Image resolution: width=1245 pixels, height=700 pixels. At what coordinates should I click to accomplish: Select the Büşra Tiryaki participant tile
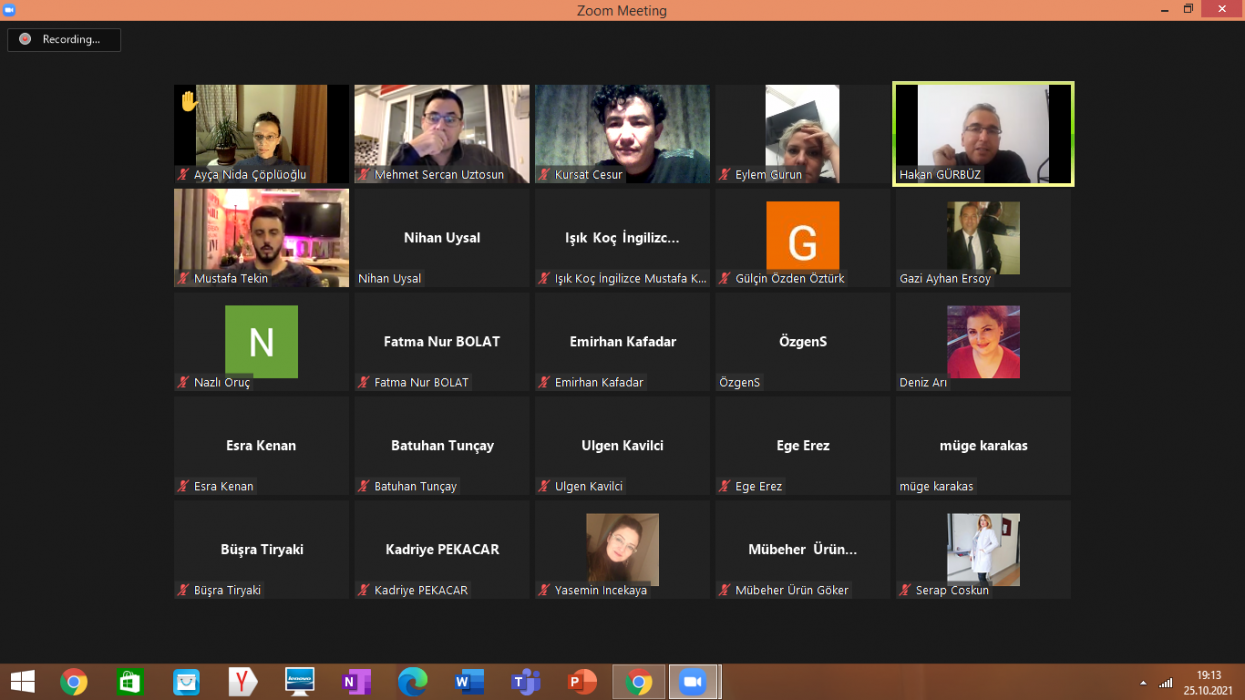pos(261,550)
